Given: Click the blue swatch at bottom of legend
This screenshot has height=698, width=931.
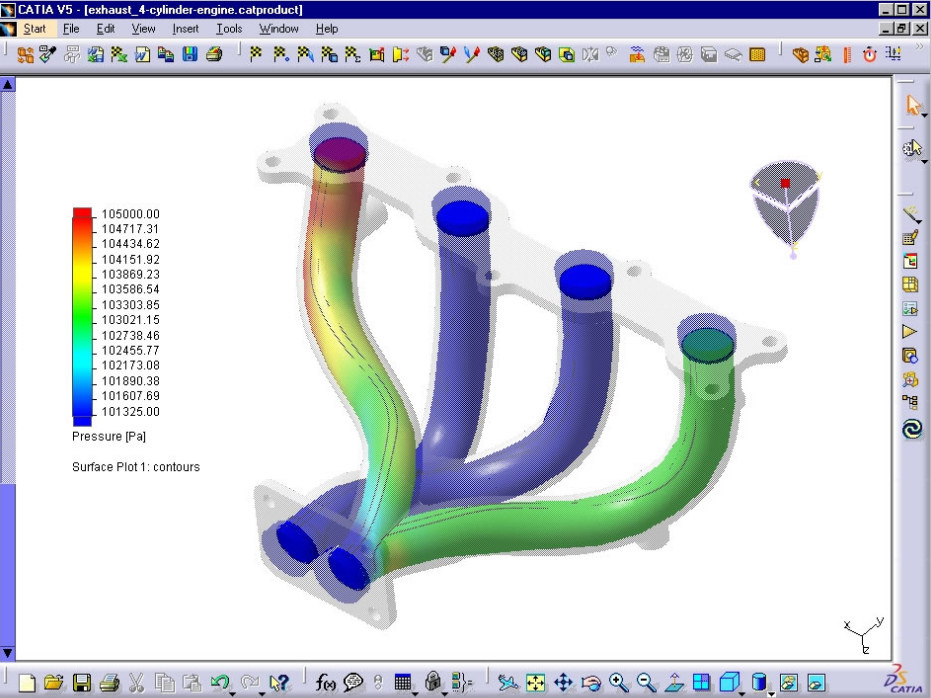Looking at the screenshot, I should (x=82, y=421).
